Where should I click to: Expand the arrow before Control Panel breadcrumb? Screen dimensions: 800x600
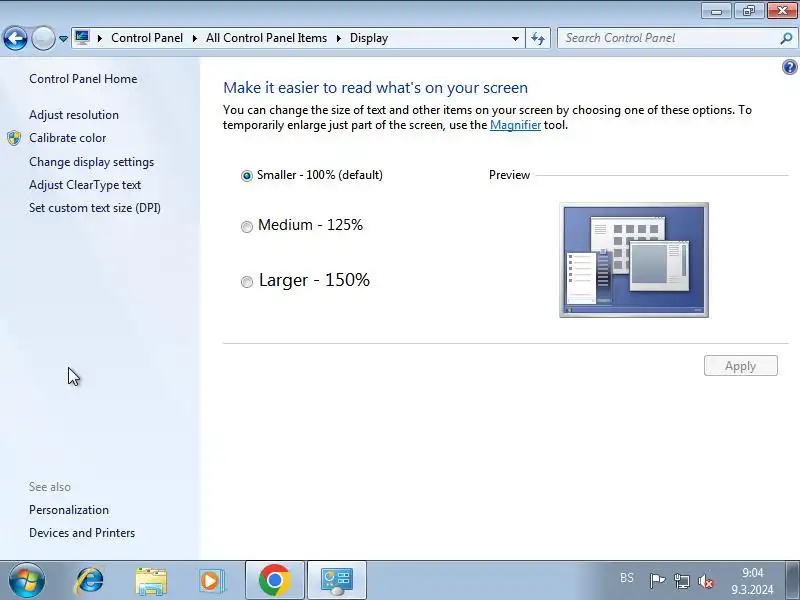click(x=99, y=38)
